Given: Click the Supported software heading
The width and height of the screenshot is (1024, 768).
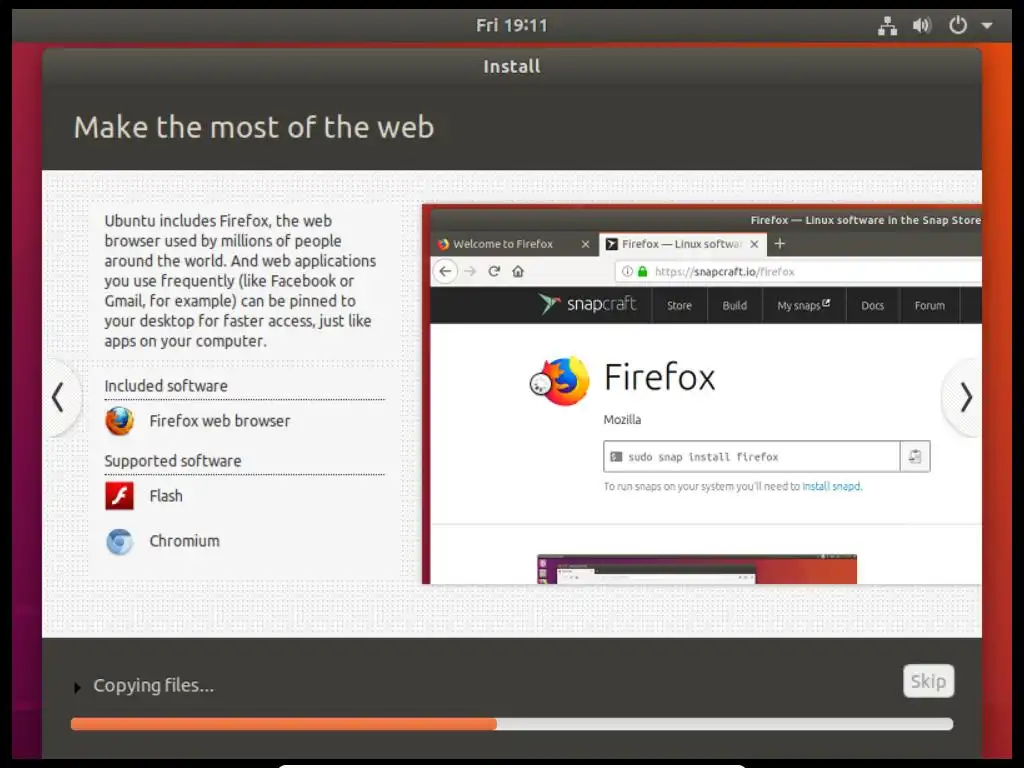Looking at the screenshot, I should 172,461.
